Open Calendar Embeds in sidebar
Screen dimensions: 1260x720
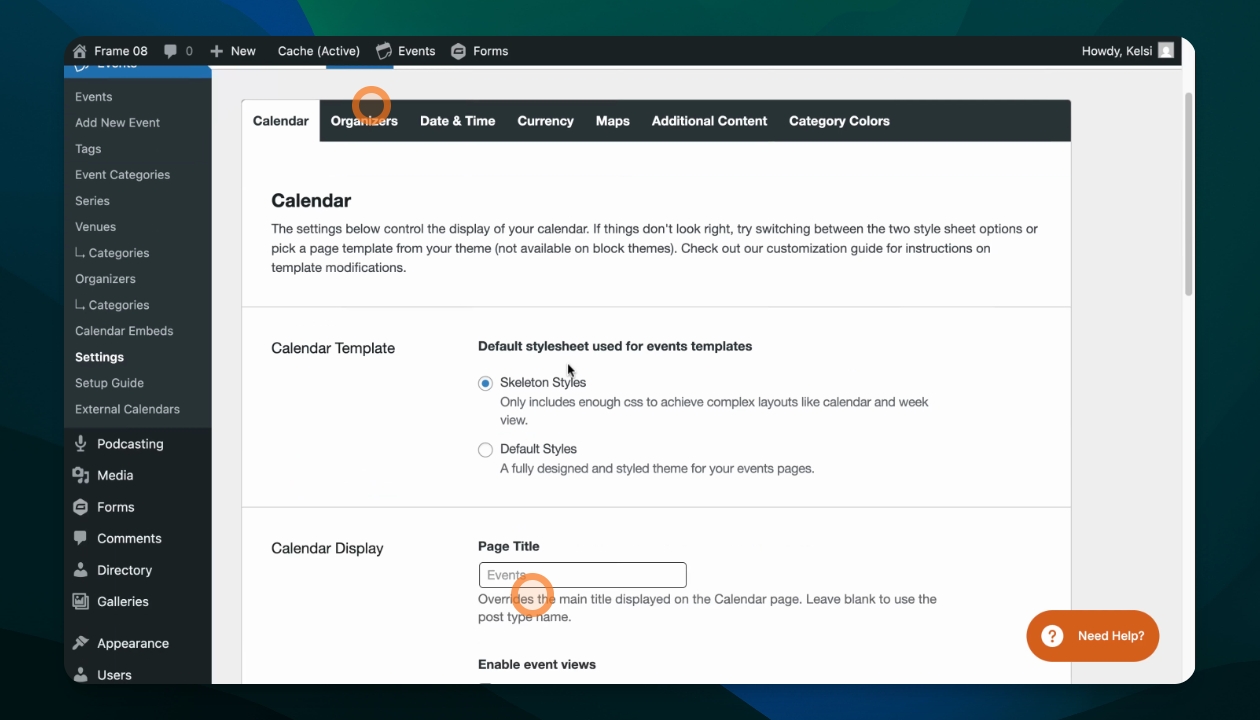(124, 331)
